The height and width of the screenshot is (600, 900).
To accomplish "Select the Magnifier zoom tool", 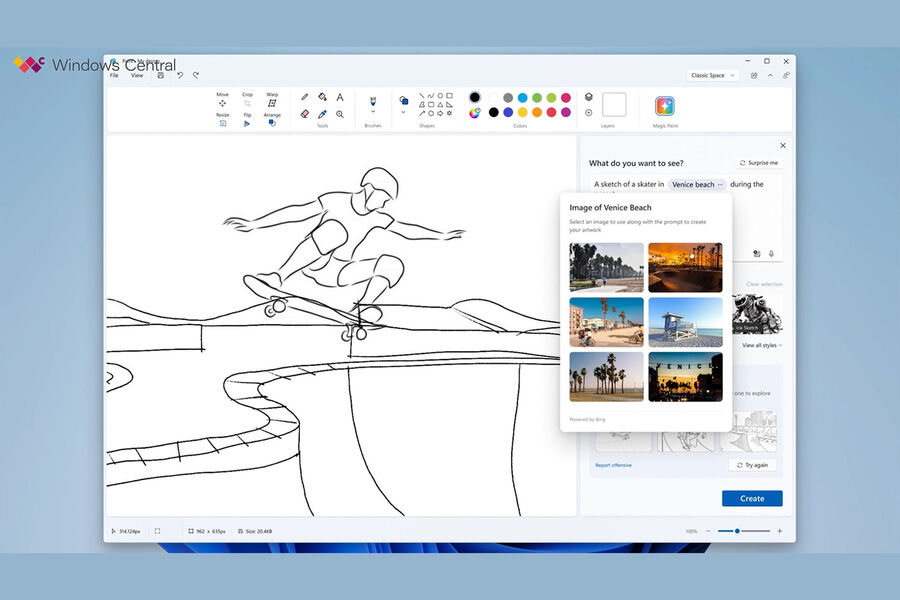I will (x=340, y=114).
